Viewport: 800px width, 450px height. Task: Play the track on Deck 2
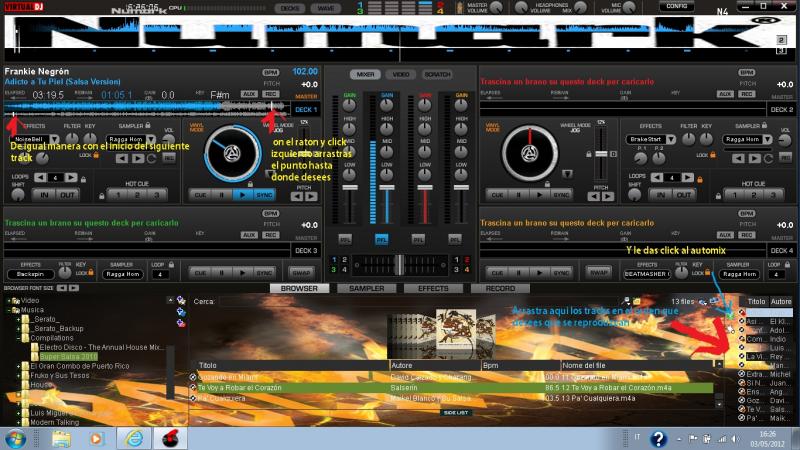coord(540,195)
